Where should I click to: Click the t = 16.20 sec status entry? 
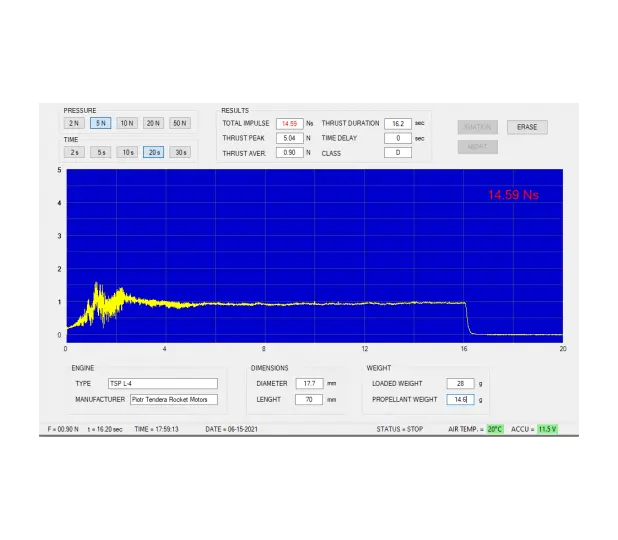[105, 429]
